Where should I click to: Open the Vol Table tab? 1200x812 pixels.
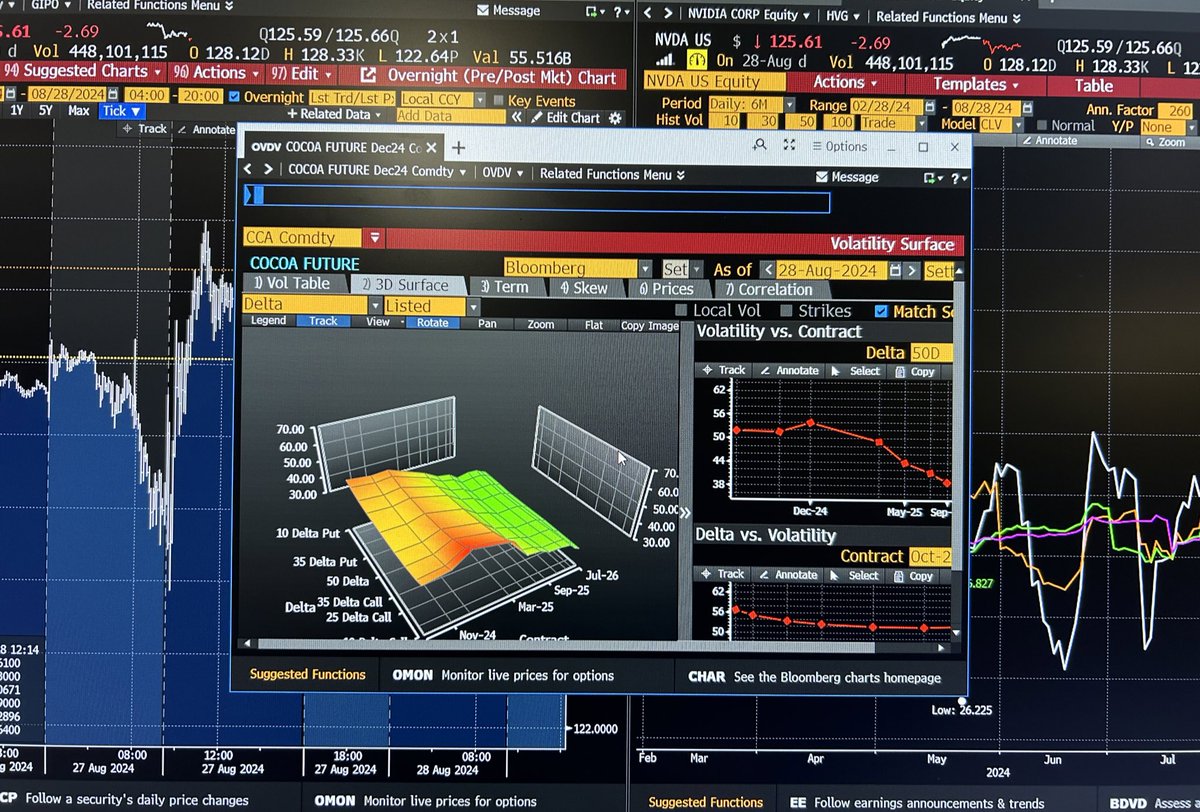[293, 283]
